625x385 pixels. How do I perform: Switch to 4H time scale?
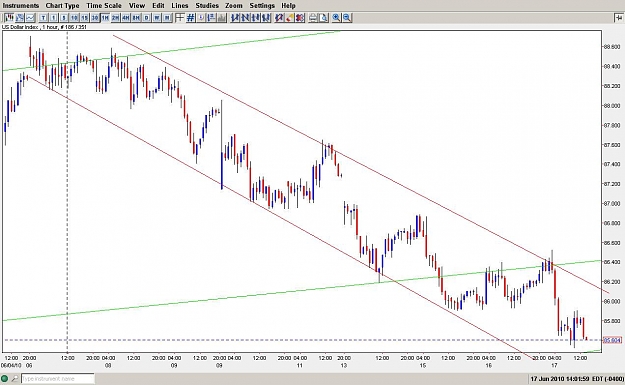(x=126, y=18)
